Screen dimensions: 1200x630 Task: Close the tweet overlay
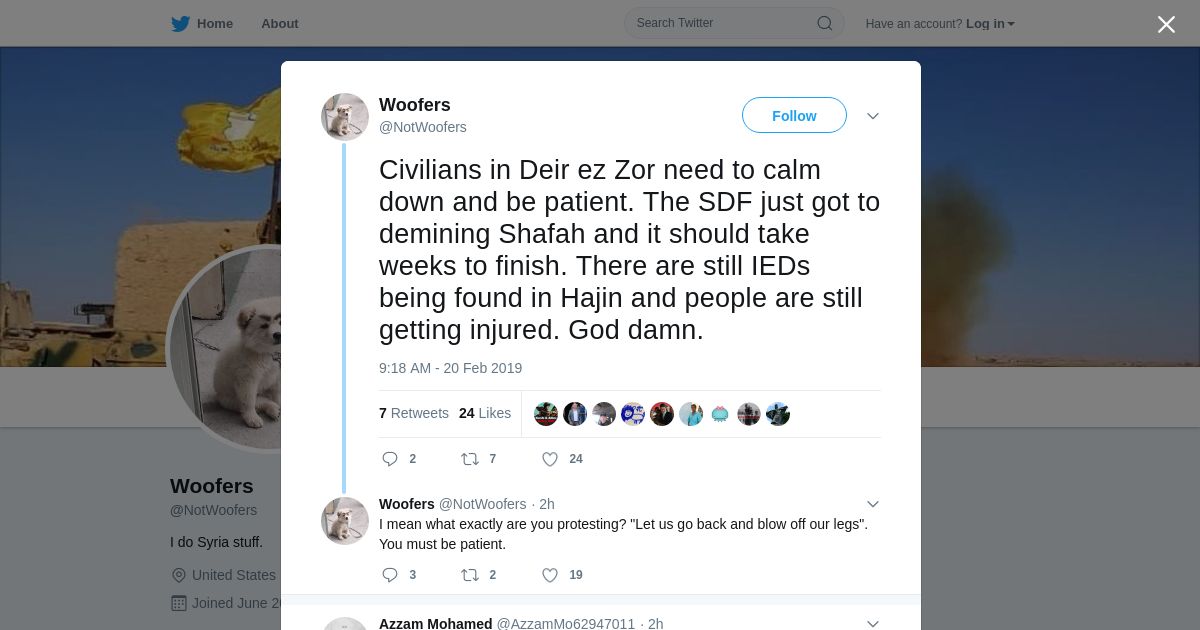click(x=1166, y=25)
